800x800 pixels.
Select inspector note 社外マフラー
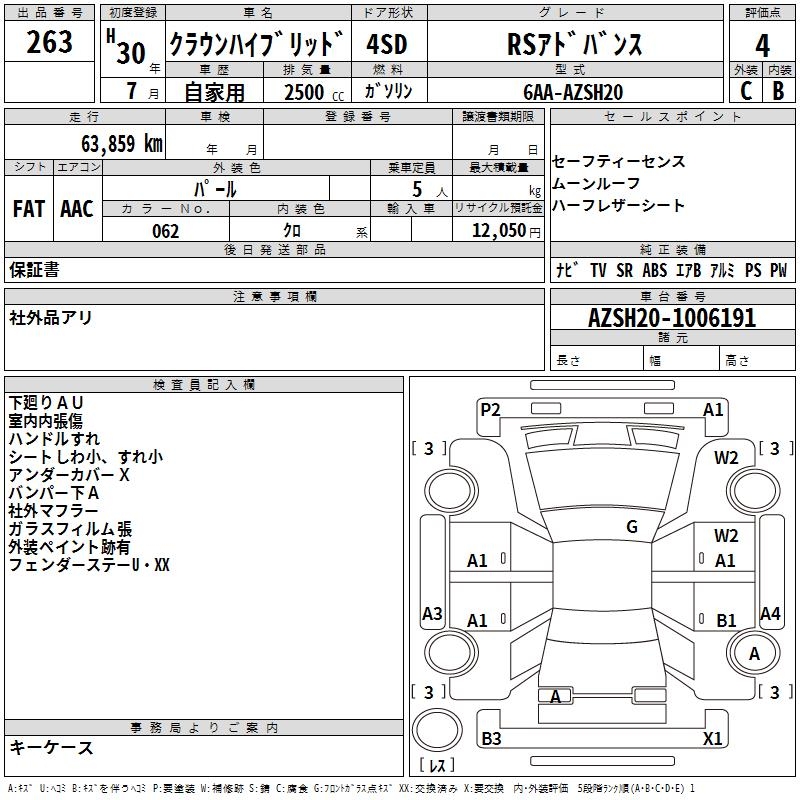coord(53,511)
